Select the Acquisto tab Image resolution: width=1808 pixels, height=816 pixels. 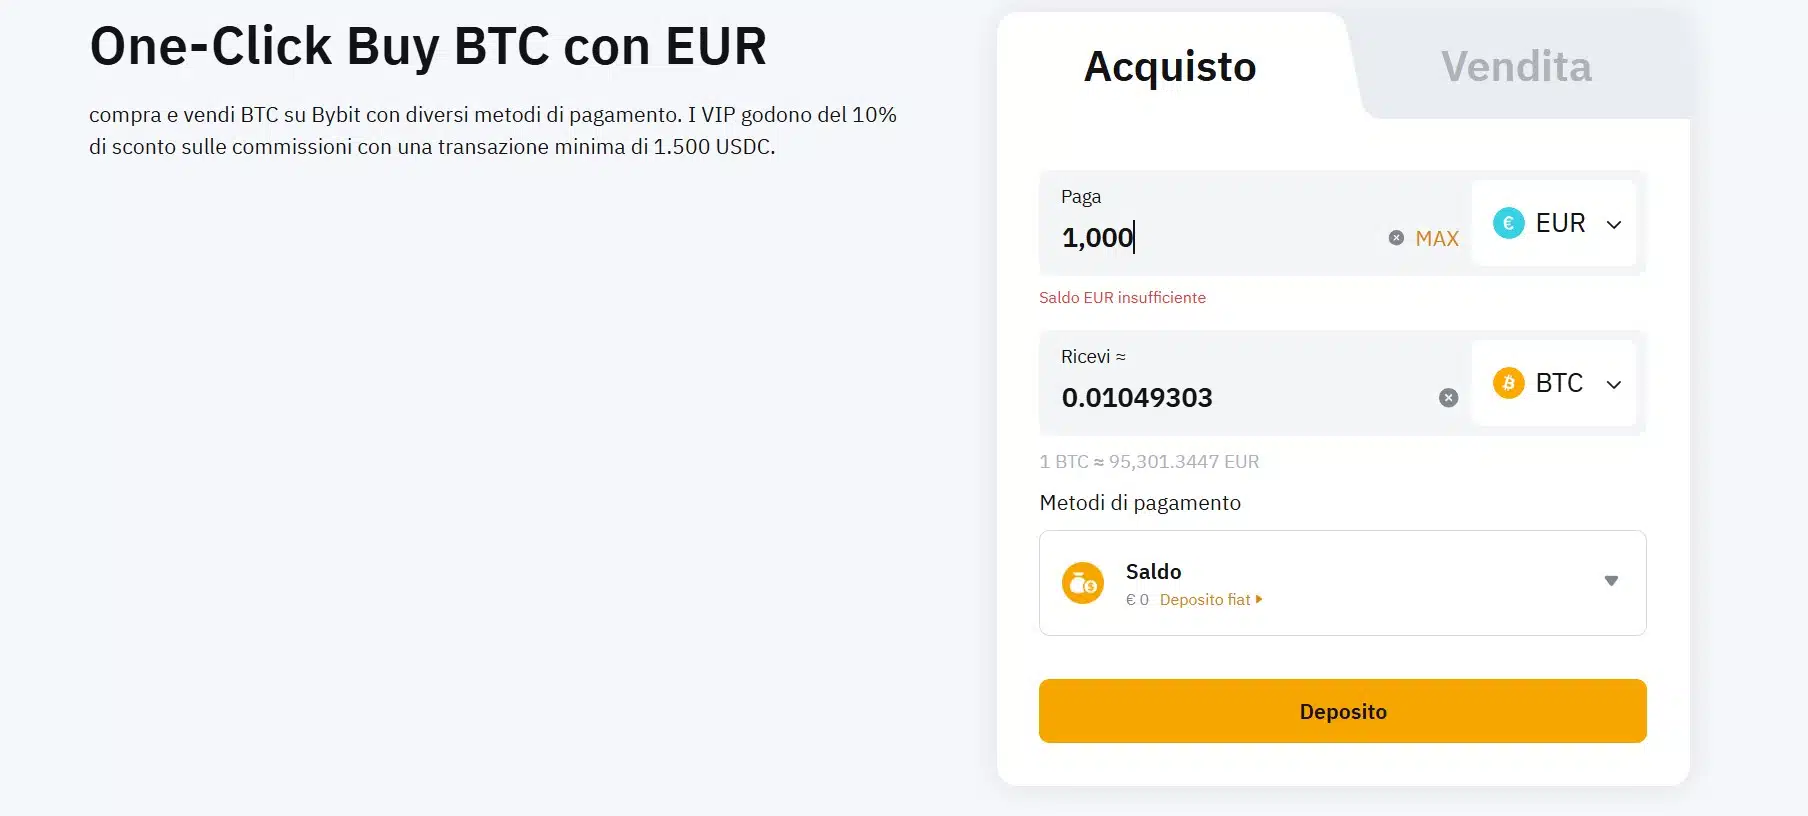pos(1170,66)
